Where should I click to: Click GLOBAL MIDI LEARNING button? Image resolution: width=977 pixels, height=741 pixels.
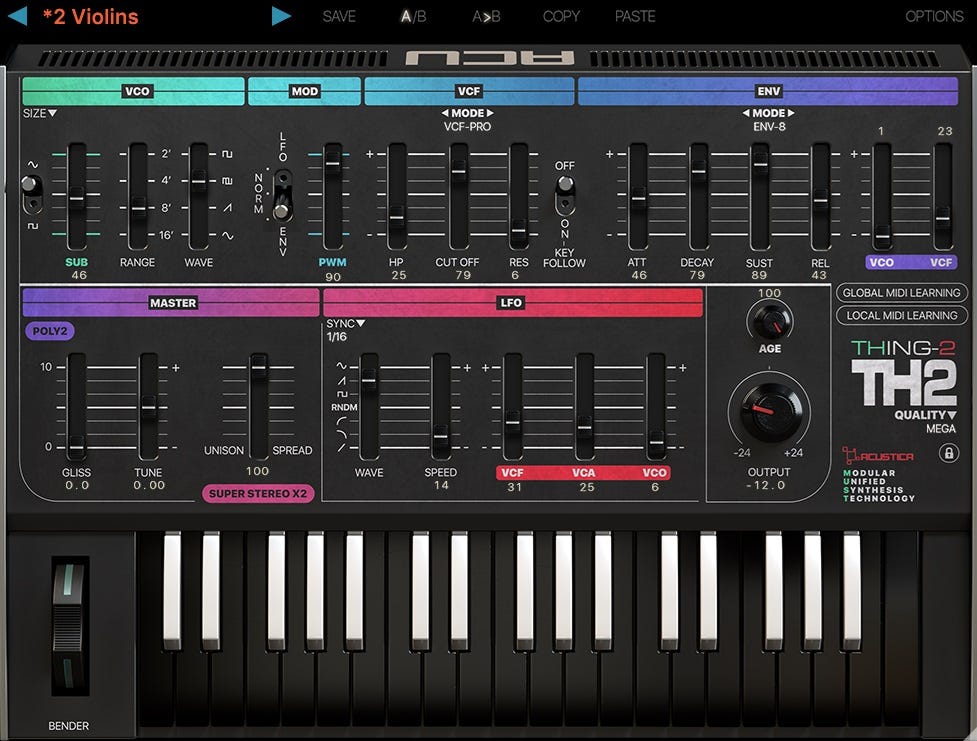tap(902, 292)
